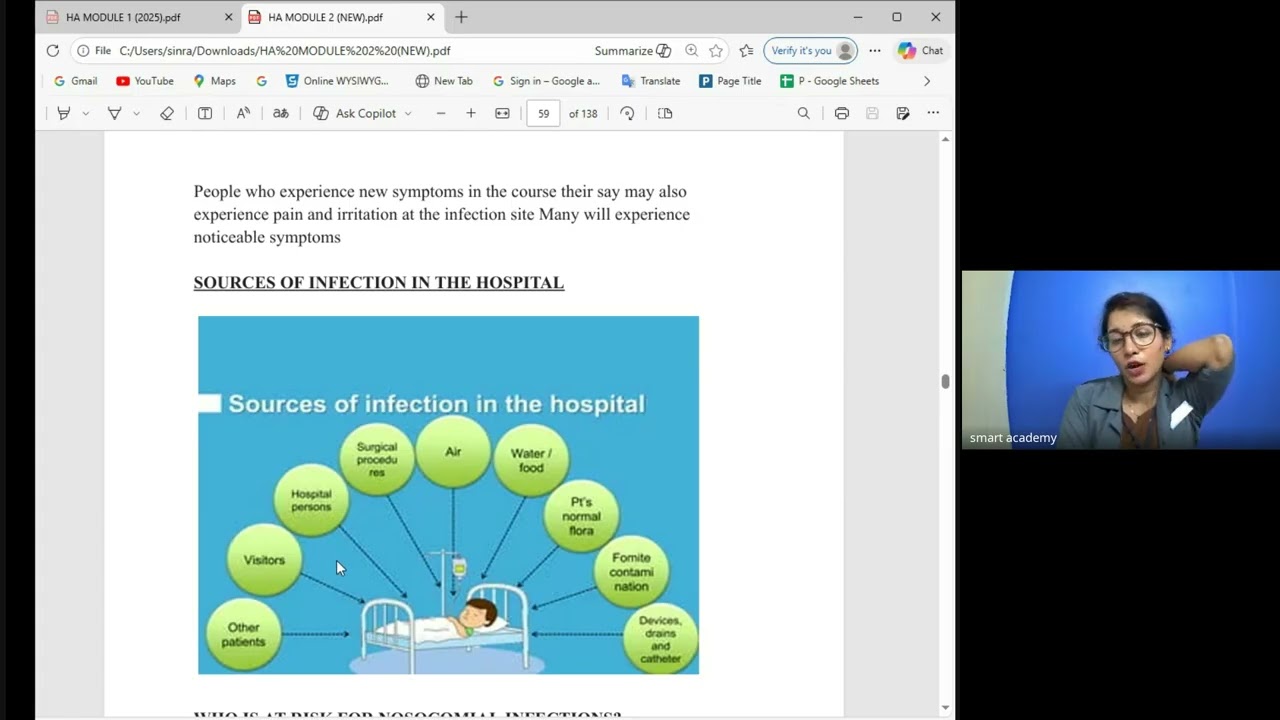Minimize the browser window
This screenshot has width=1280, height=720.
point(858,17)
